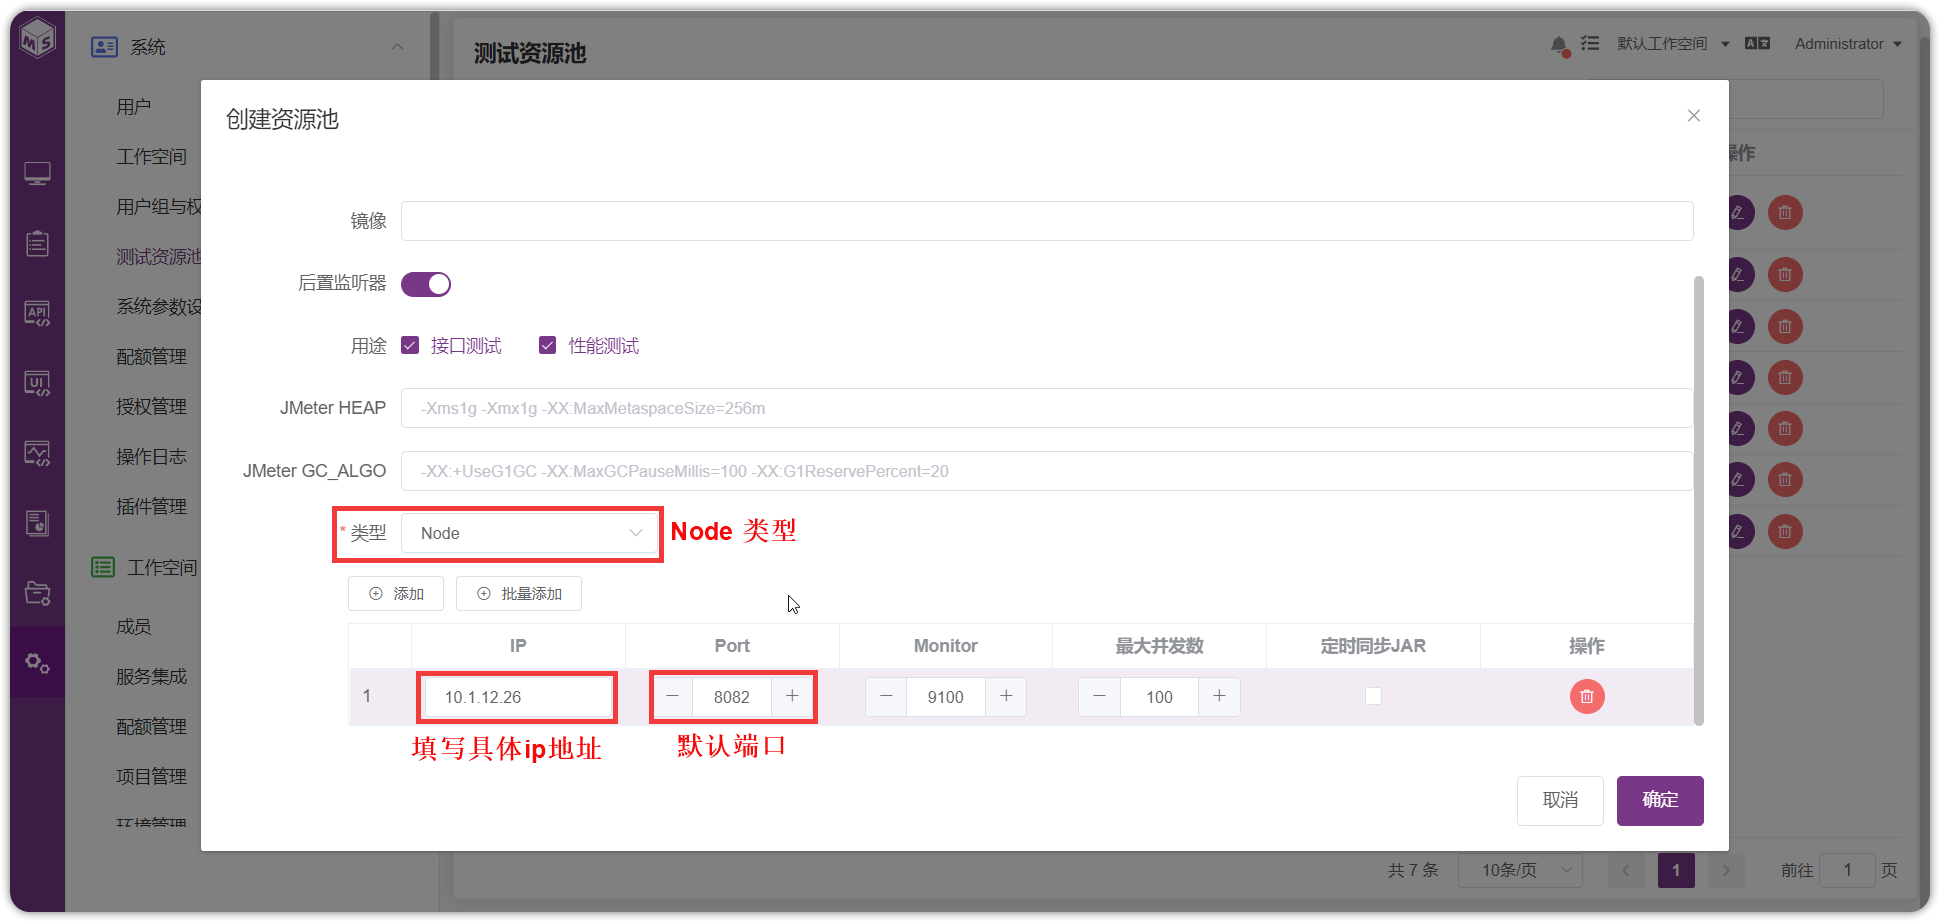Image resolution: width=1940 pixels, height=922 pixels.
Task: Check the 定时同步JAR checkbox
Action: [1373, 696]
